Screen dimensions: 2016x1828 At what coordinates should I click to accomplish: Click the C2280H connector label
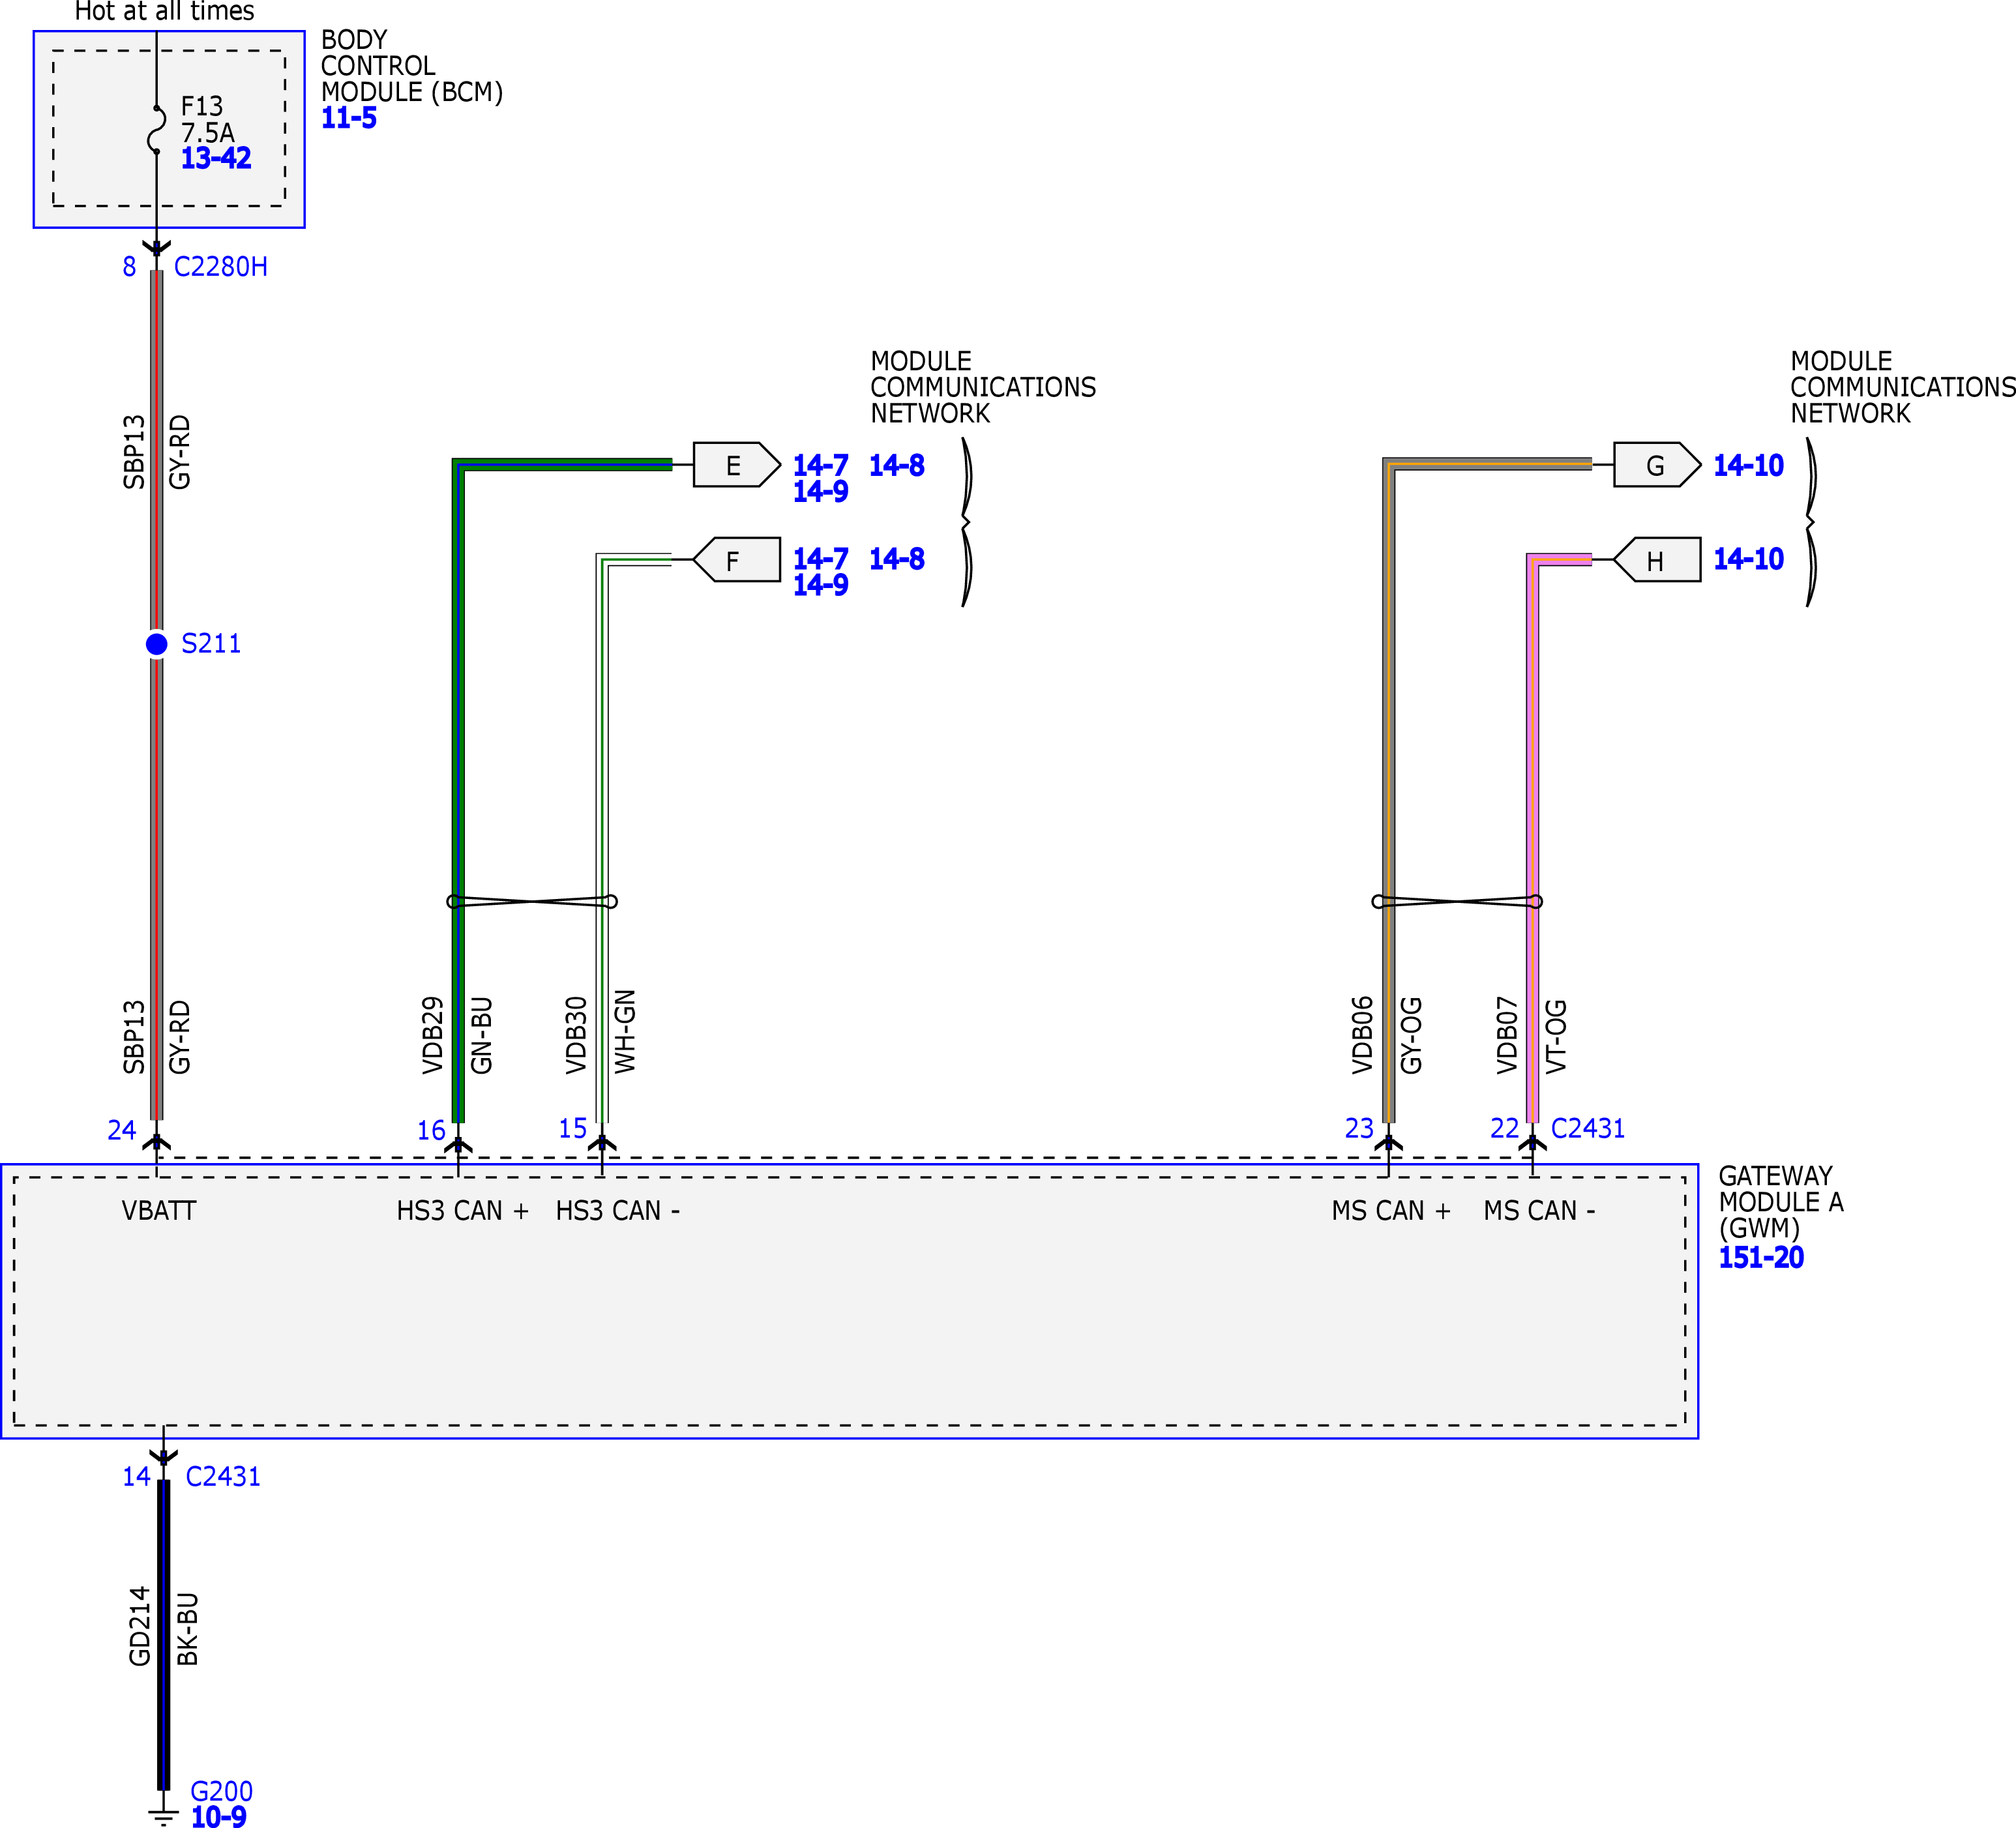click(x=221, y=267)
